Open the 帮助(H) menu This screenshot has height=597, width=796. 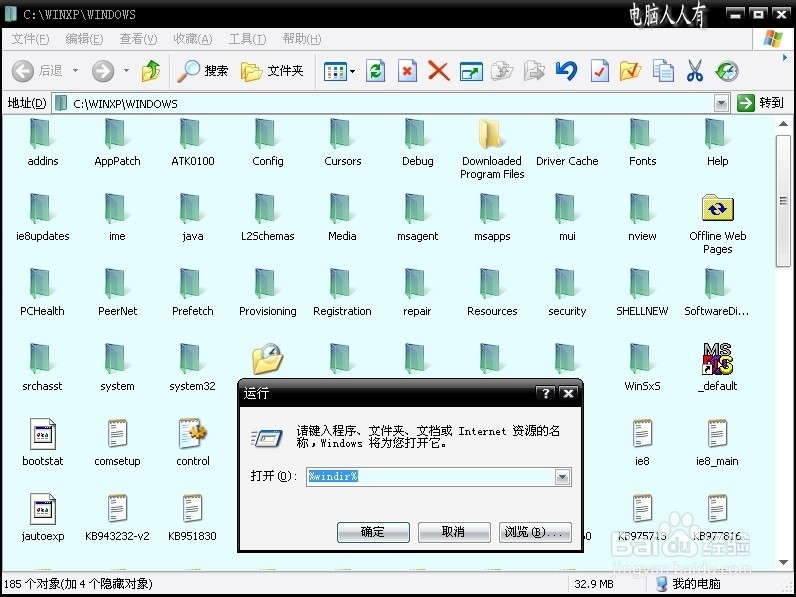302,39
